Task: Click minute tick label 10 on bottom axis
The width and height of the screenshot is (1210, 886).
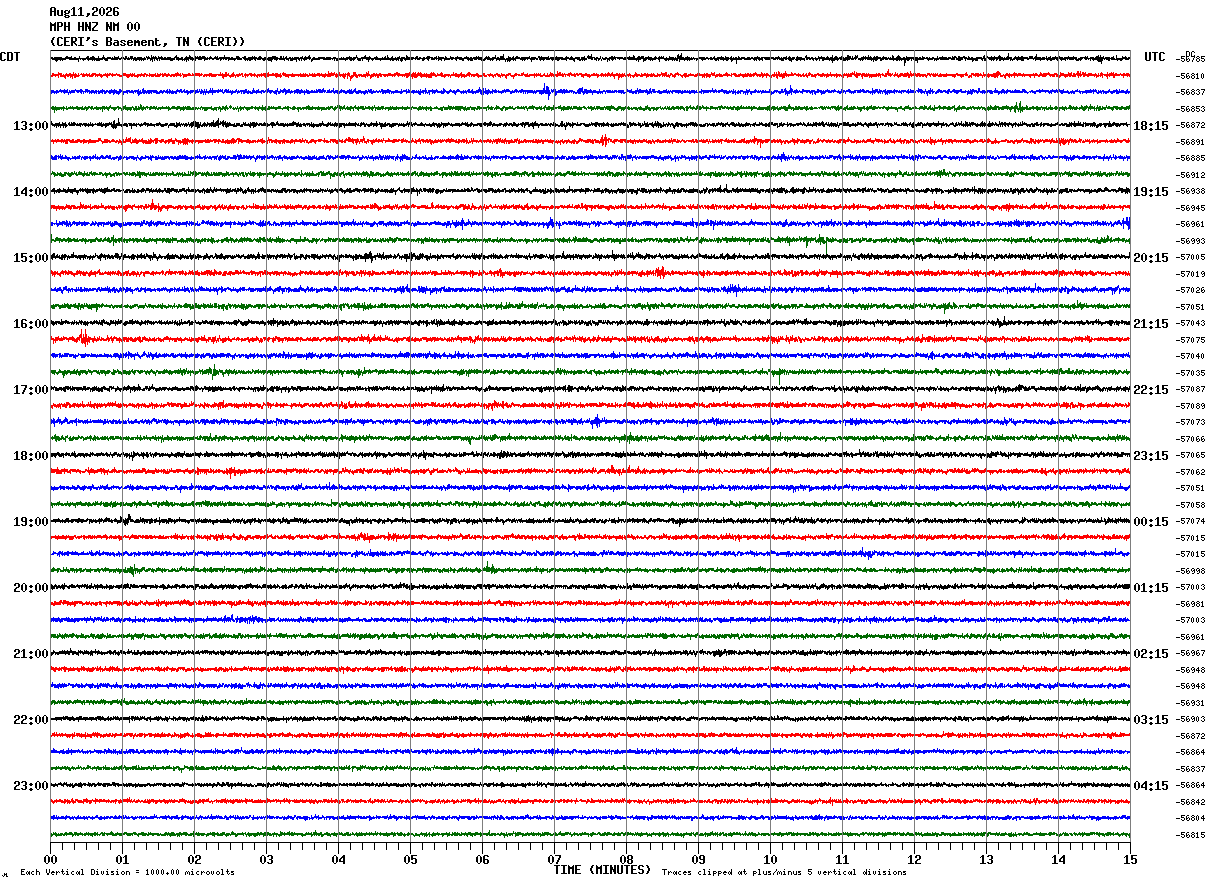Action: point(770,860)
